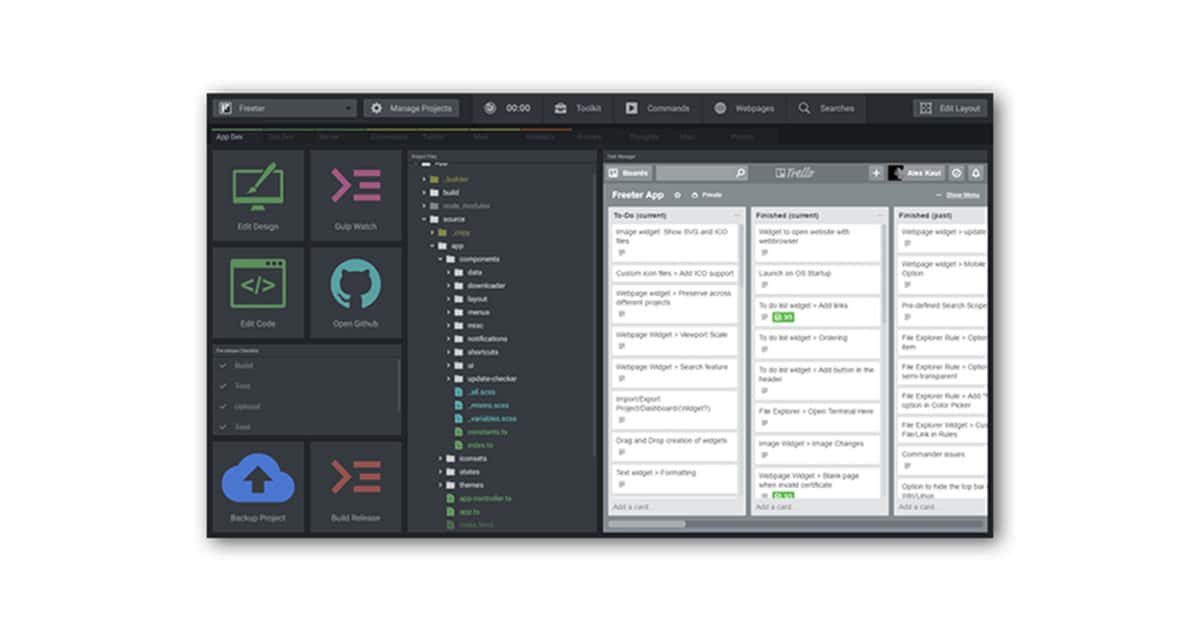Screen dimensions: 1200x630
Task: Collapse the components folder
Action: point(440,259)
